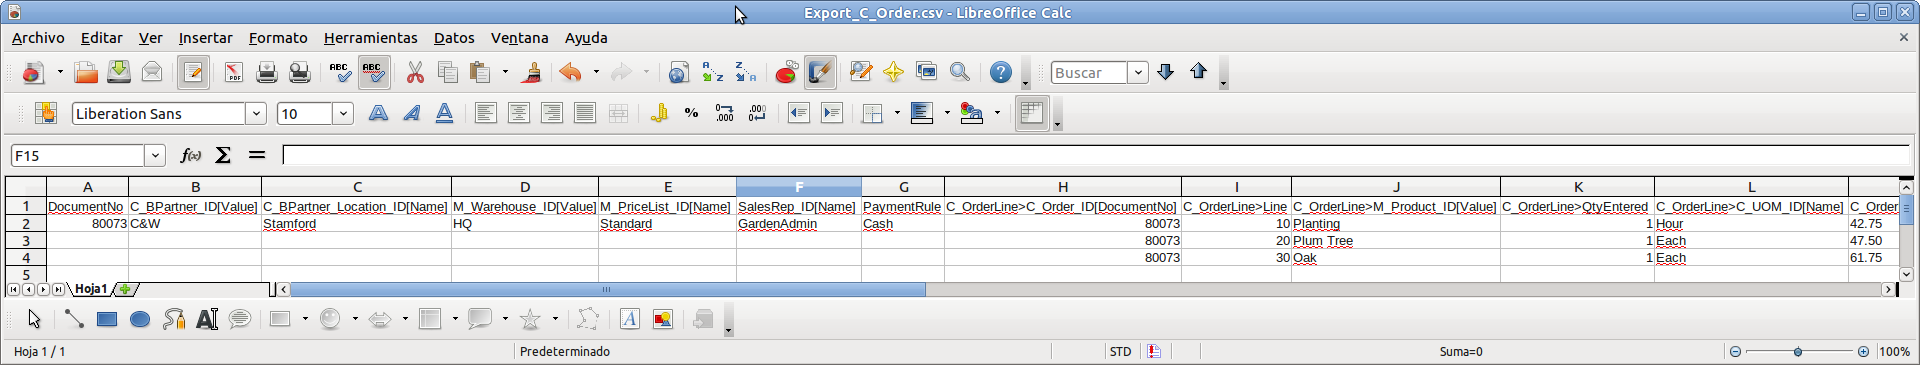Click the Buscar search field
The image size is (1920, 365).
[x=1089, y=72]
